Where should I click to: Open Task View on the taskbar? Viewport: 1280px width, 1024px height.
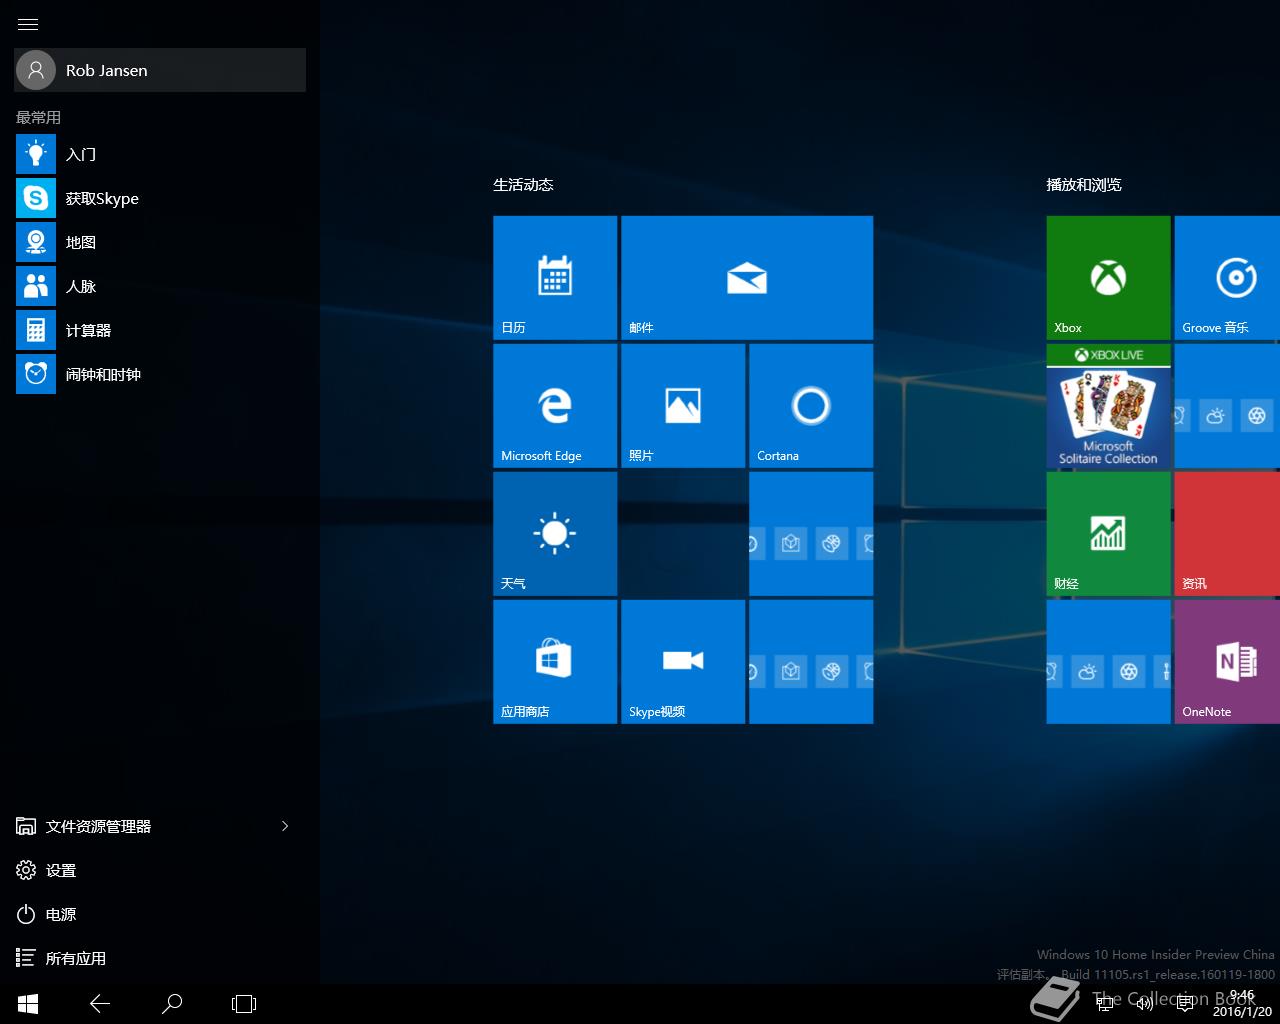click(244, 1004)
